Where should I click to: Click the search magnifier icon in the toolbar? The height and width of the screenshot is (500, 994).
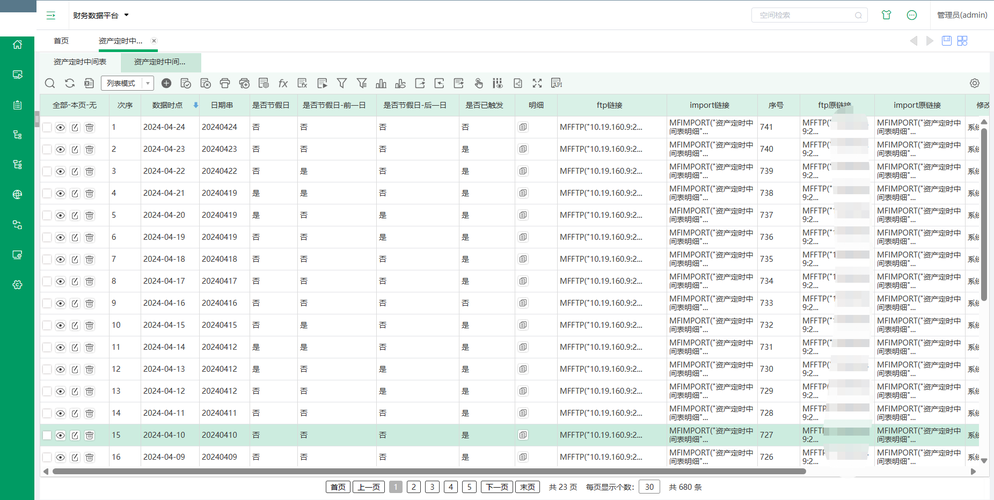click(50, 83)
